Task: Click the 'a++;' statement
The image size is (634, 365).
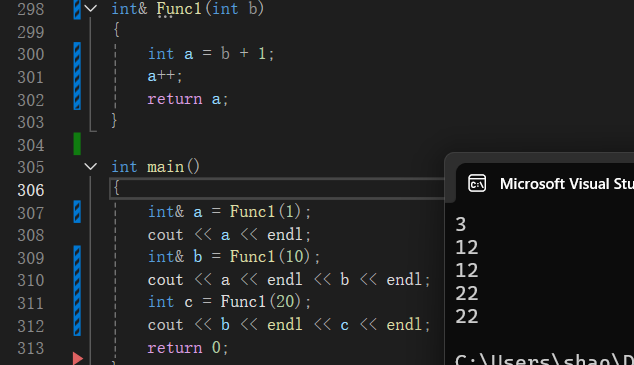Action: coord(165,76)
